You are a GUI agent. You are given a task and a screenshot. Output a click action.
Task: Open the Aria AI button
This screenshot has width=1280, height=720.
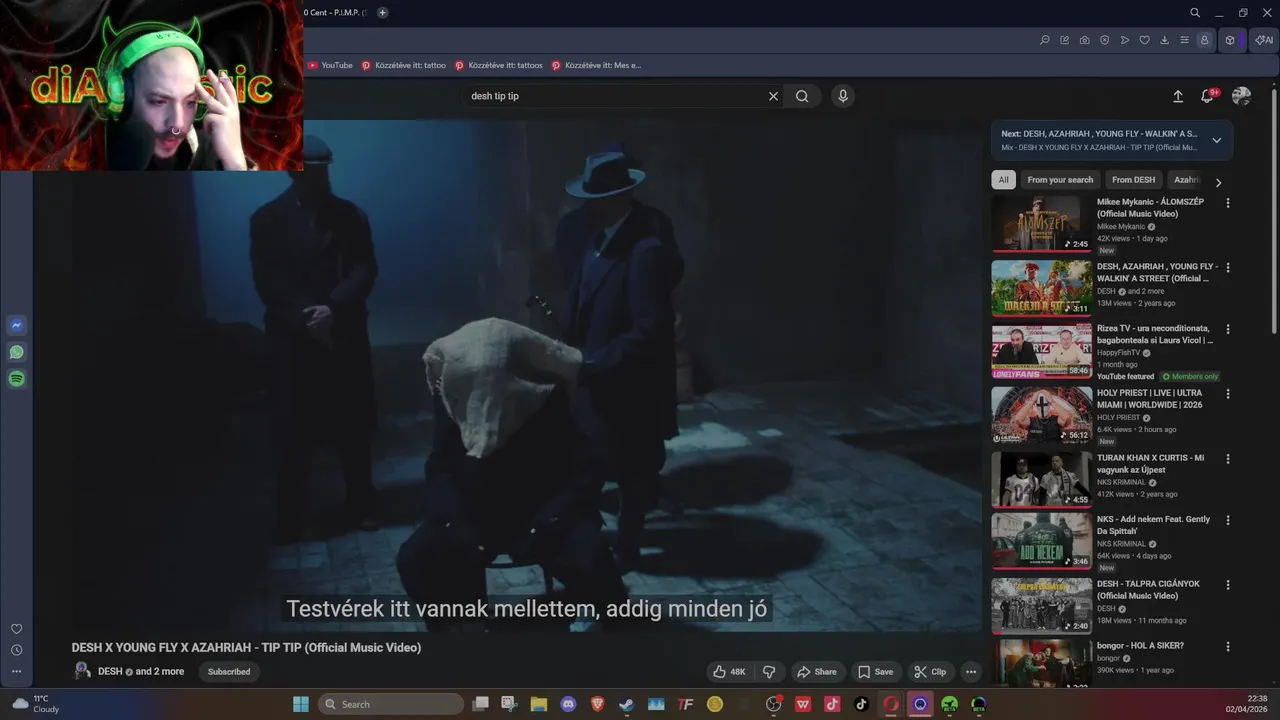click(1264, 40)
